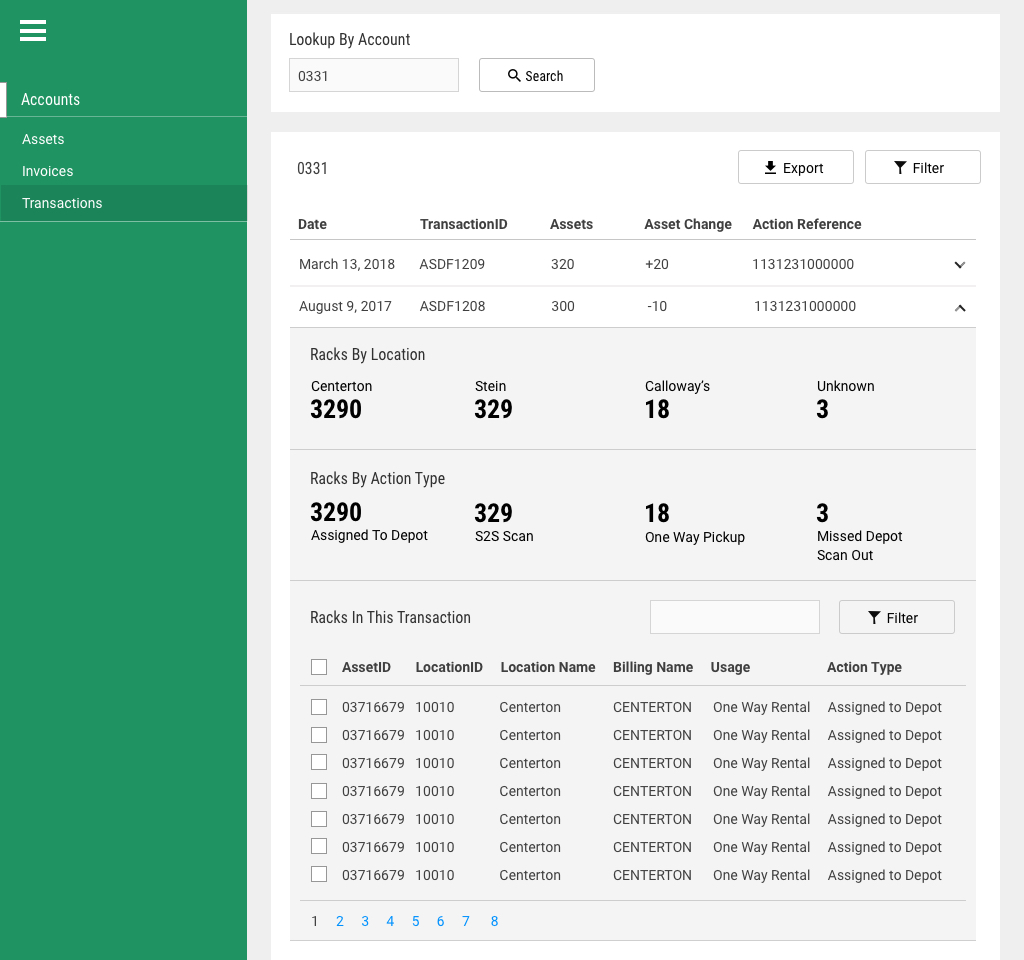Open Assets in the sidebar
The width and height of the screenshot is (1024, 960).
(x=43, y=139)
